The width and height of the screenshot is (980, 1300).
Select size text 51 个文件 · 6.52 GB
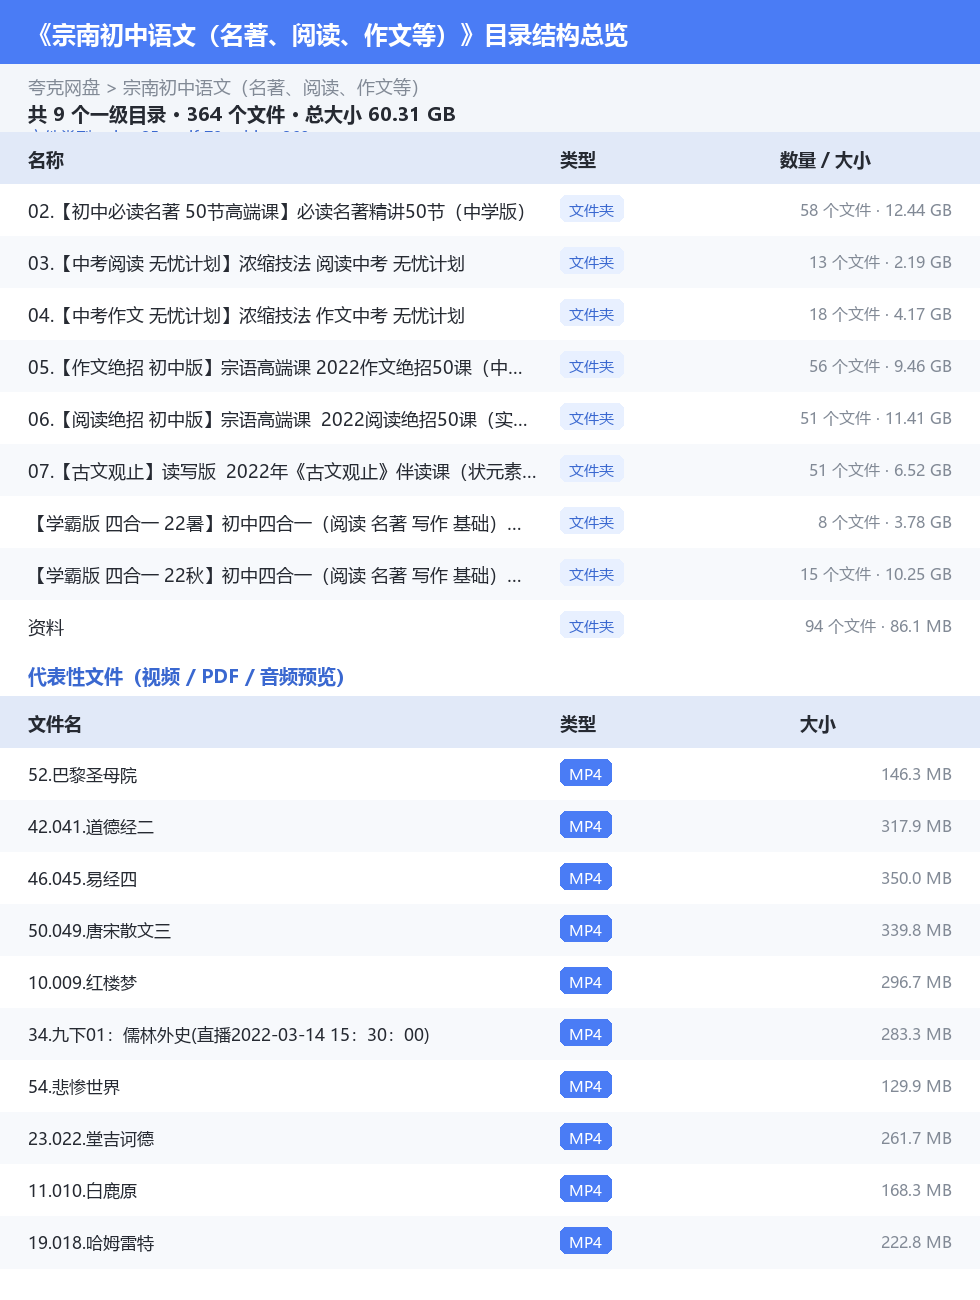pos(880,470)
